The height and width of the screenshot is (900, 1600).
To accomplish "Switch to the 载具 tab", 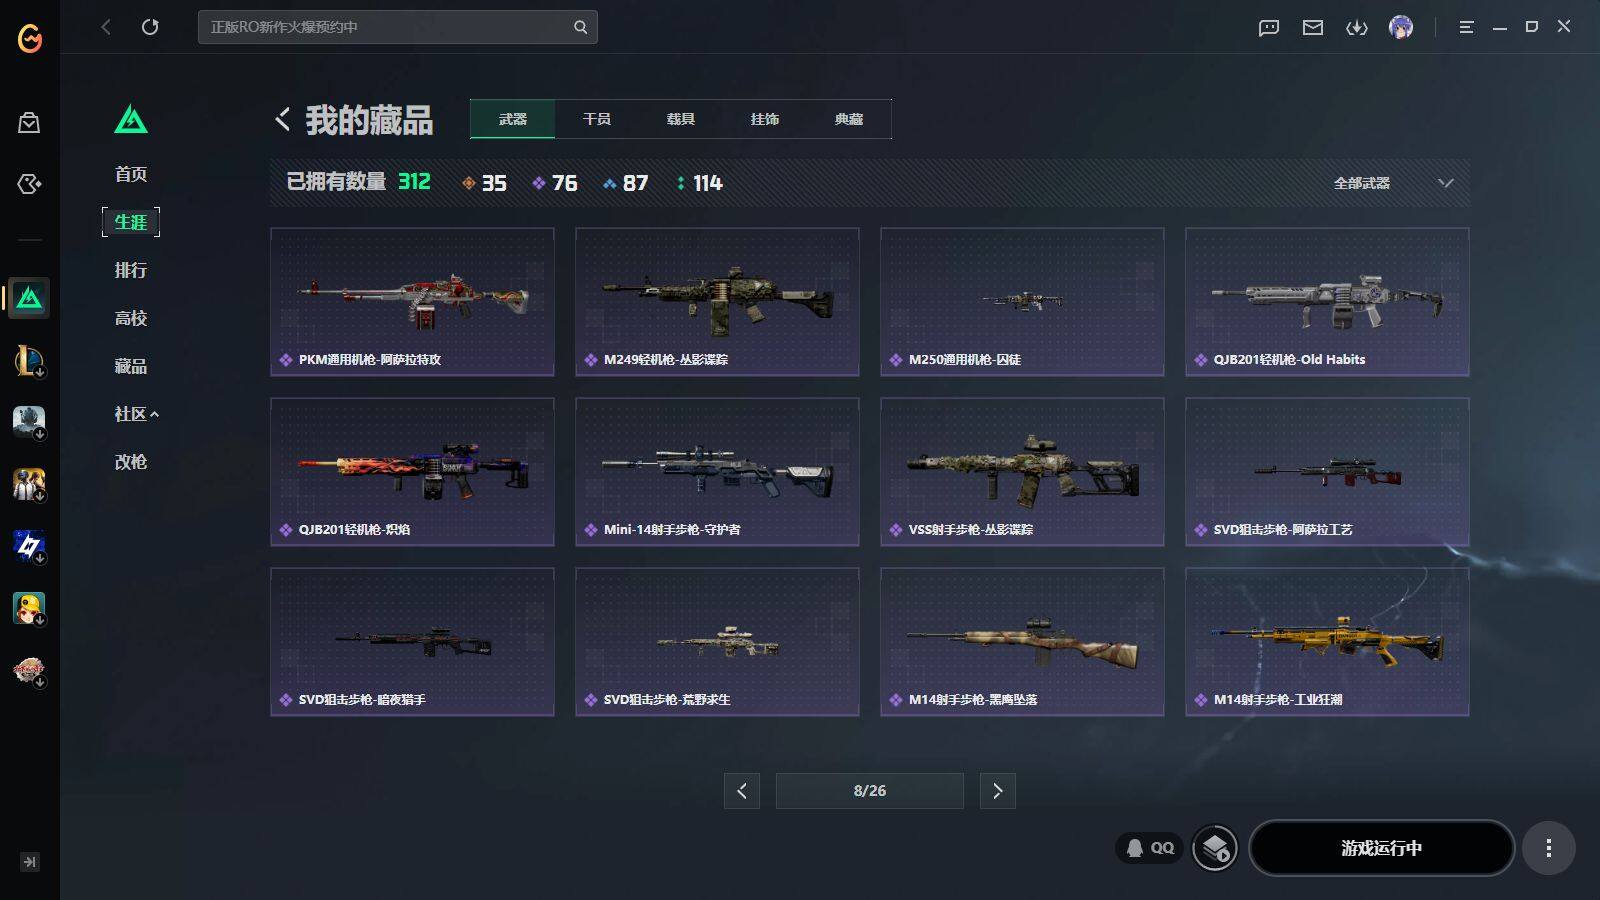I will [x=681, y=119].
